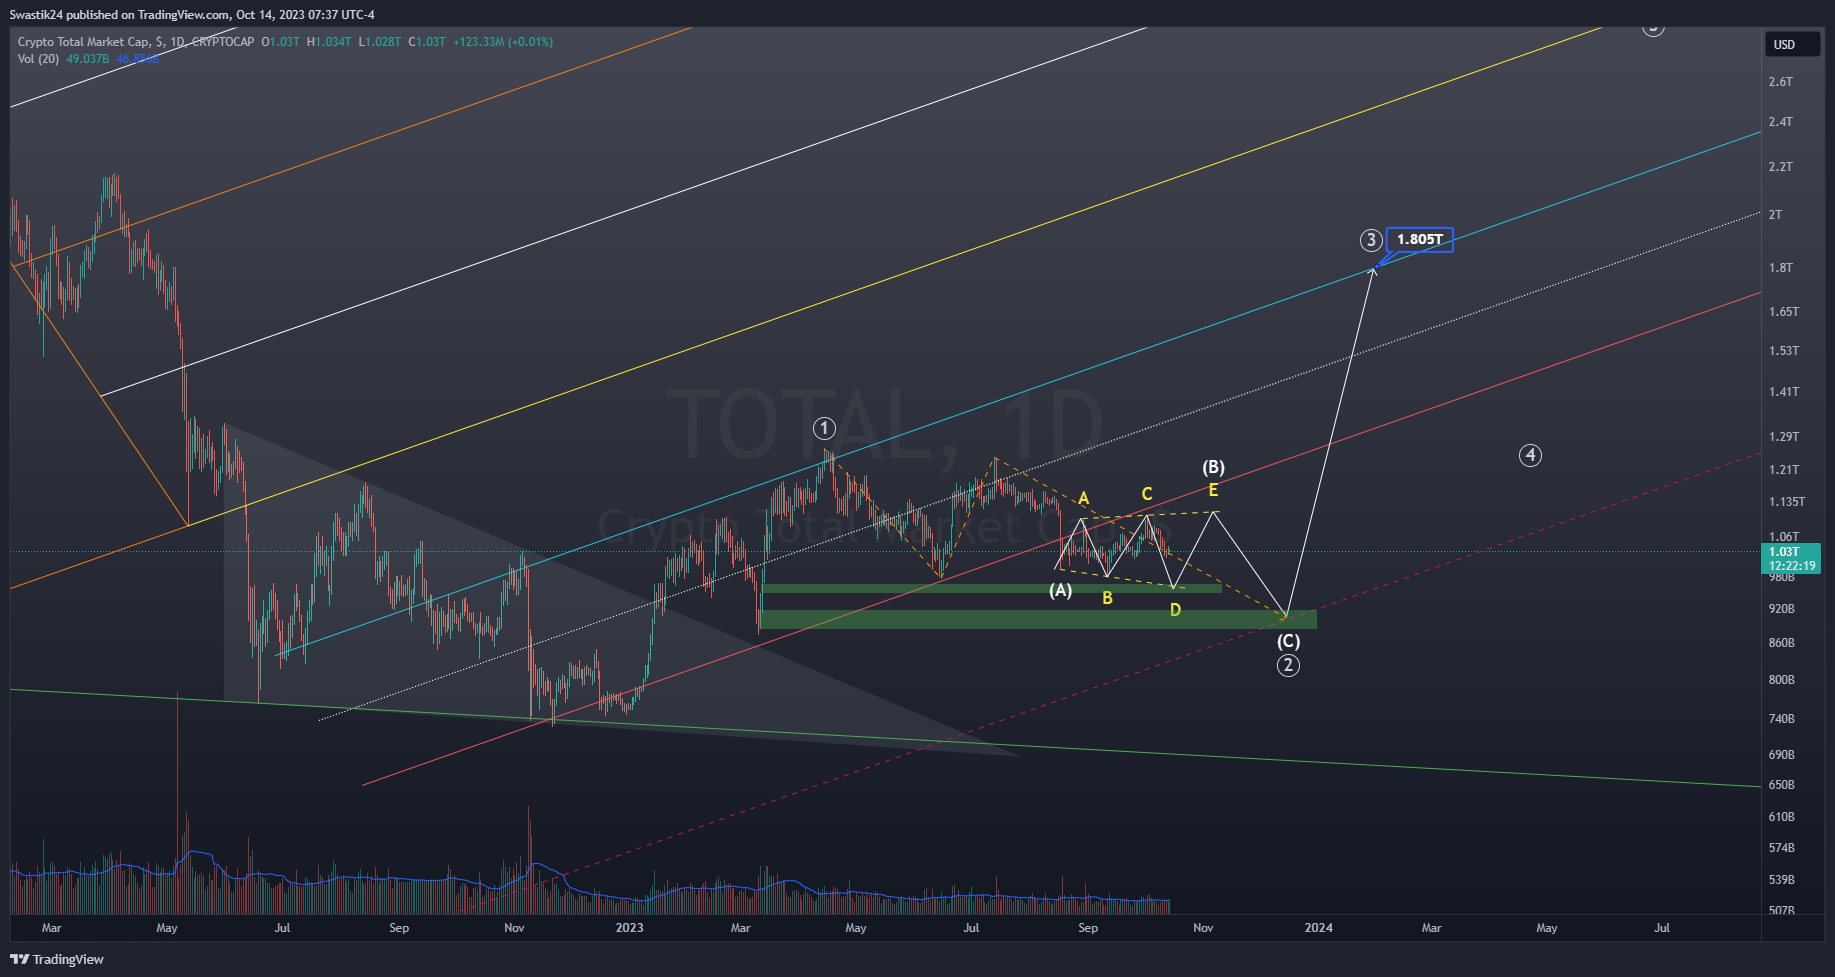Click the Nov label nearest 2024 on time axis
Screen dimensions: 1835x977
click(x=1203, y=928)
